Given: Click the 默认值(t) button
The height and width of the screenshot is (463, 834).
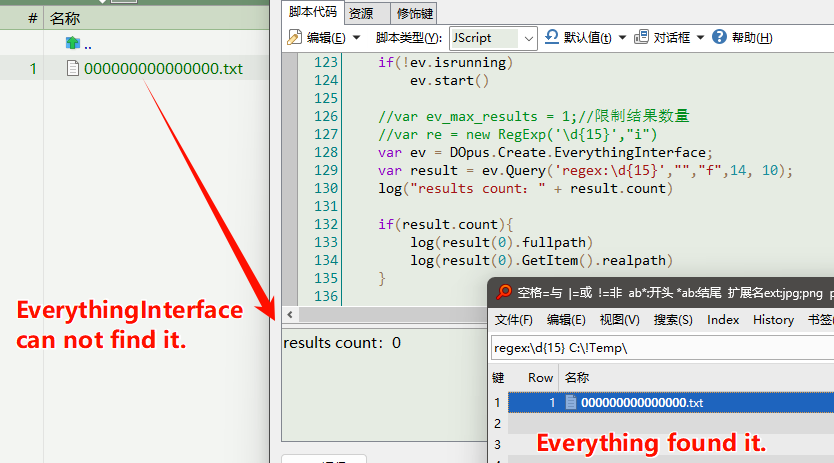Looking at the screenshot, I should click(587, 38).
